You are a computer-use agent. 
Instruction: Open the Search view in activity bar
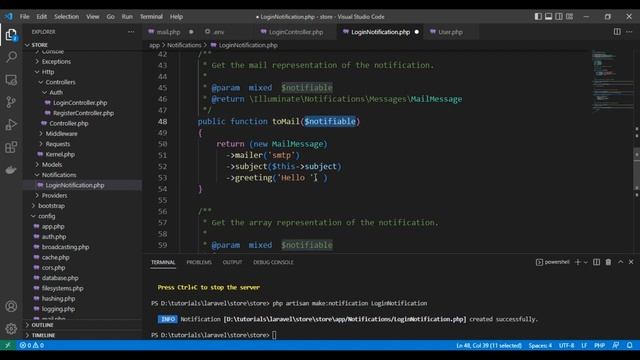point(11,57)
